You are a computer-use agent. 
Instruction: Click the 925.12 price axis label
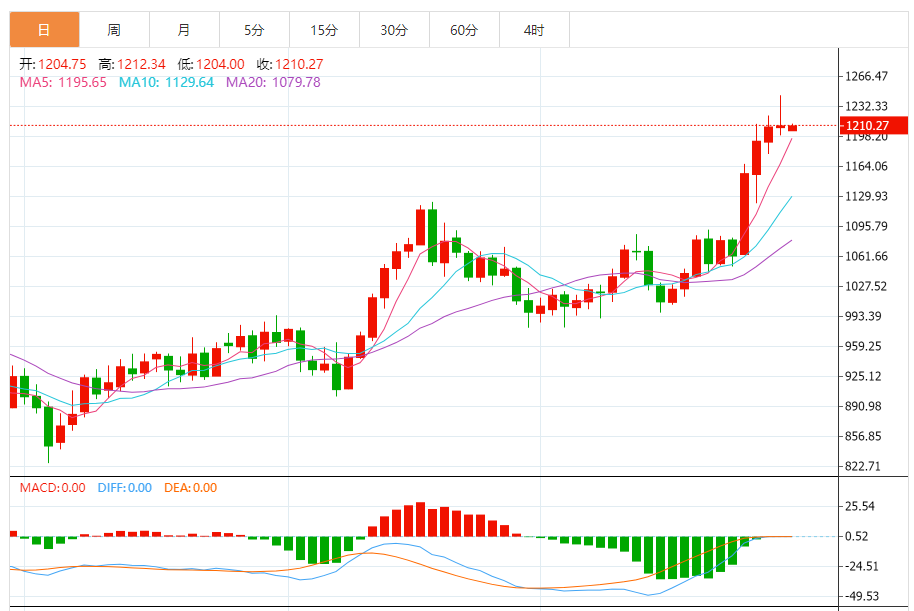click(x=863, y=376)
